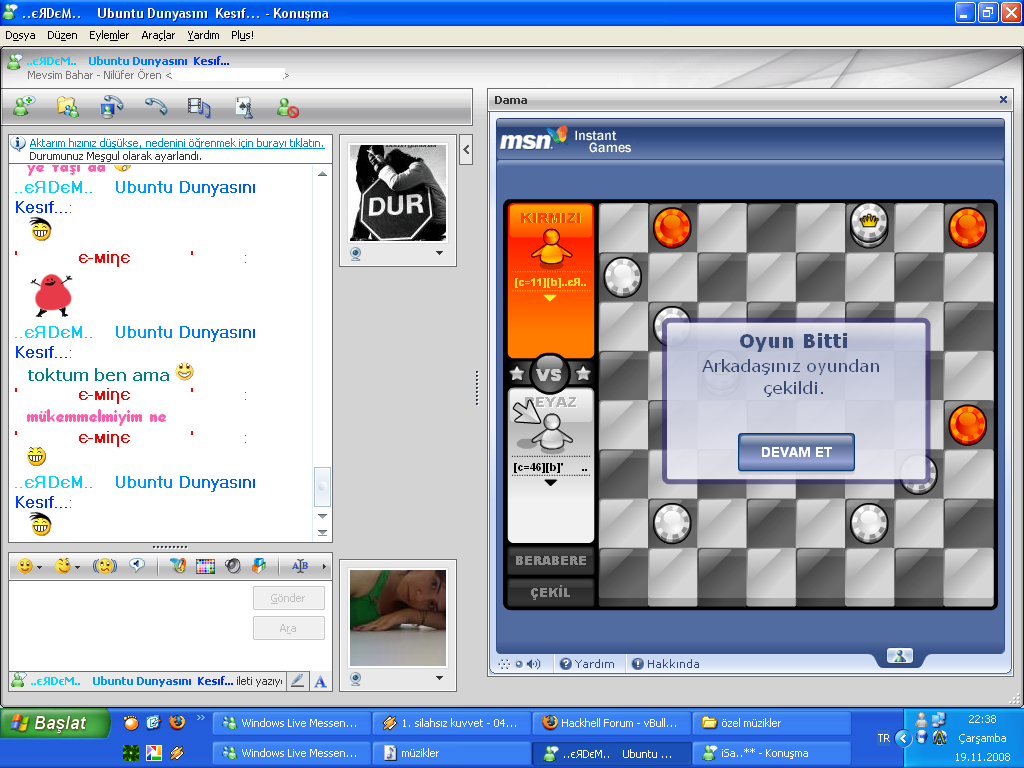Viewport: 1024px width, 768px height.
Task: Switch to text typing mode
Action: (321, 681)
